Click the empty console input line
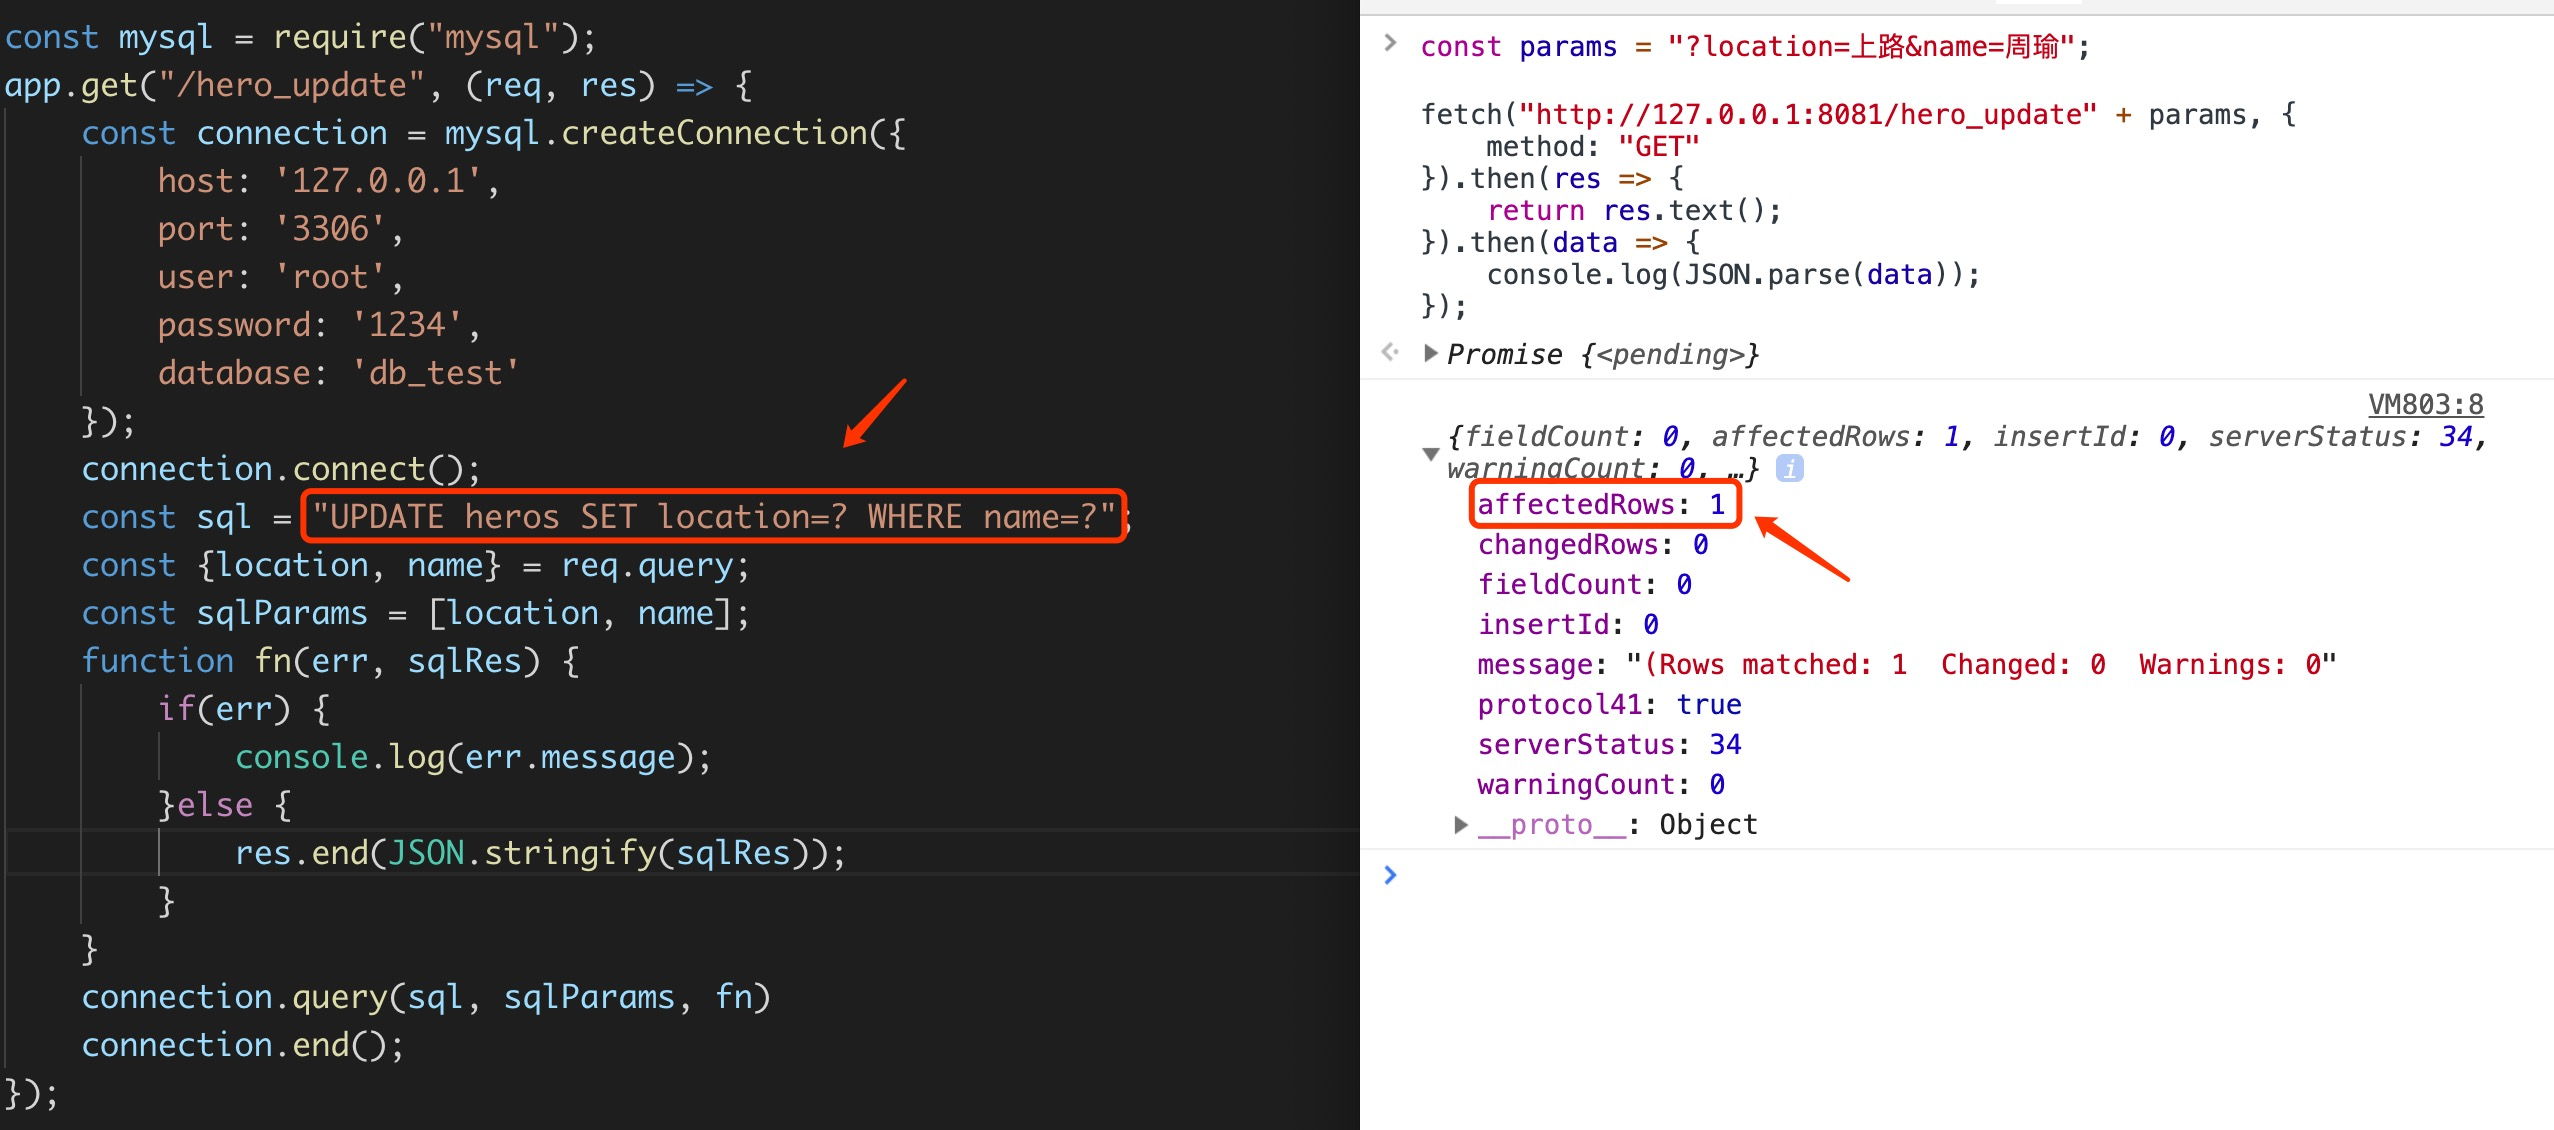 (1900, 876)
